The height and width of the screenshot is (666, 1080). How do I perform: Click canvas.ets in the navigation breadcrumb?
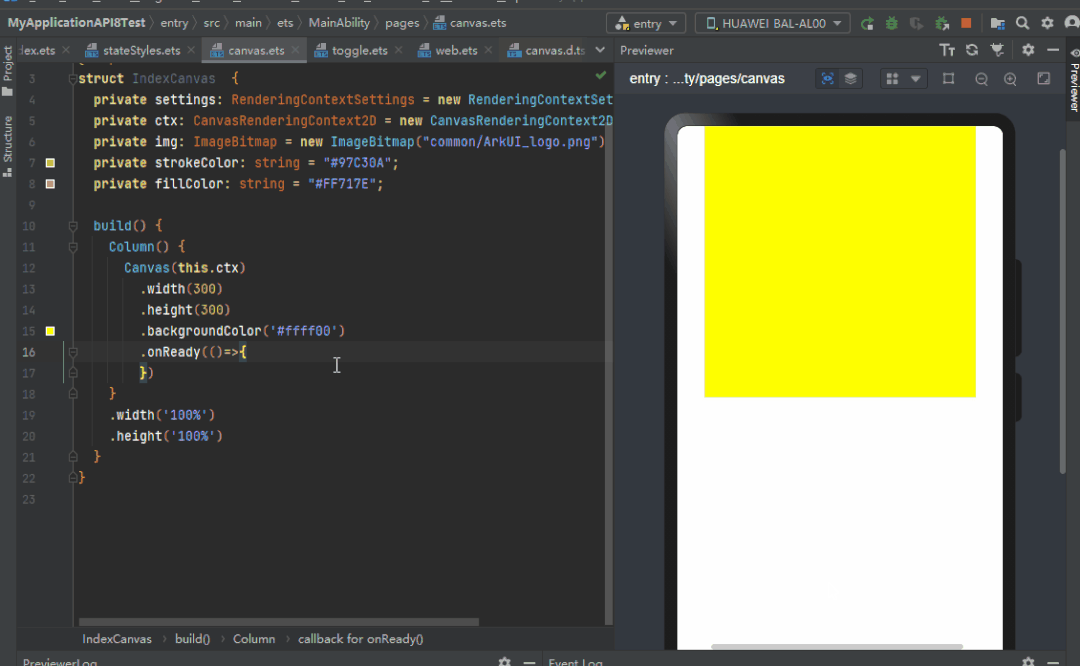tap(470, 23)
